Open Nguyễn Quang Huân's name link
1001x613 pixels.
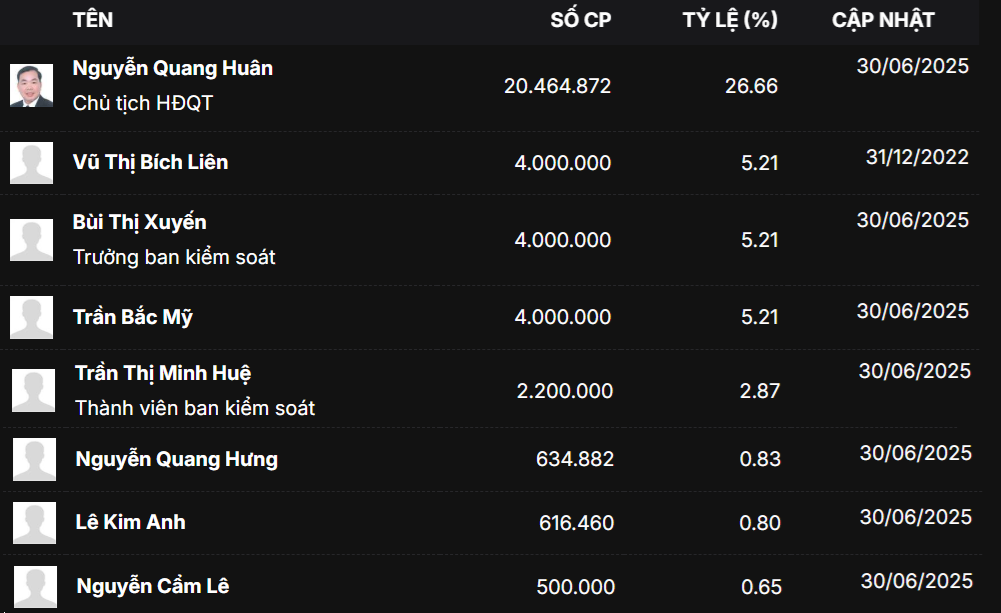pos(173,68)
